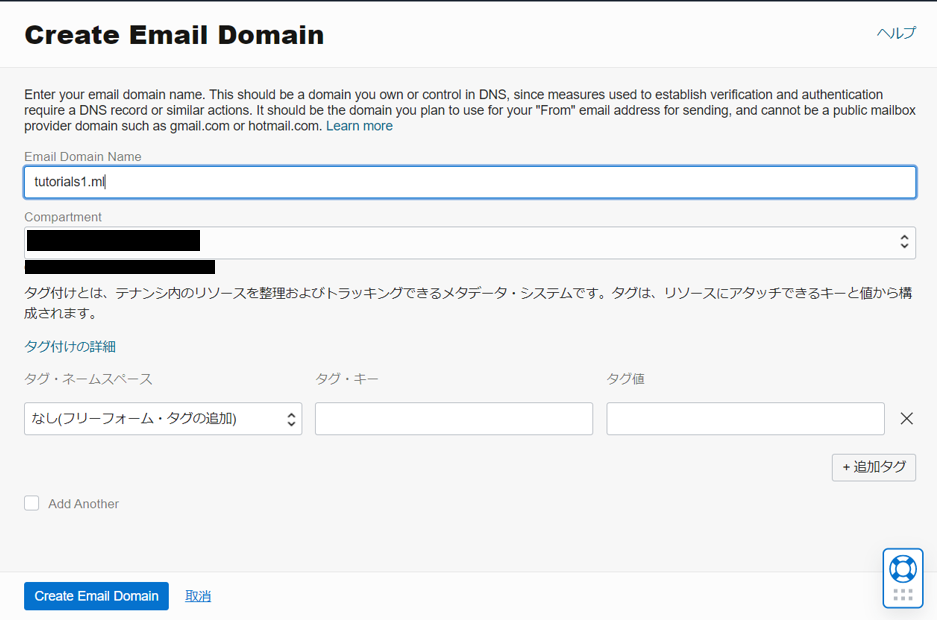Screen dimensions: 937x628
Task: Focus the Email Domain Name text field
Action: [469, 181]
